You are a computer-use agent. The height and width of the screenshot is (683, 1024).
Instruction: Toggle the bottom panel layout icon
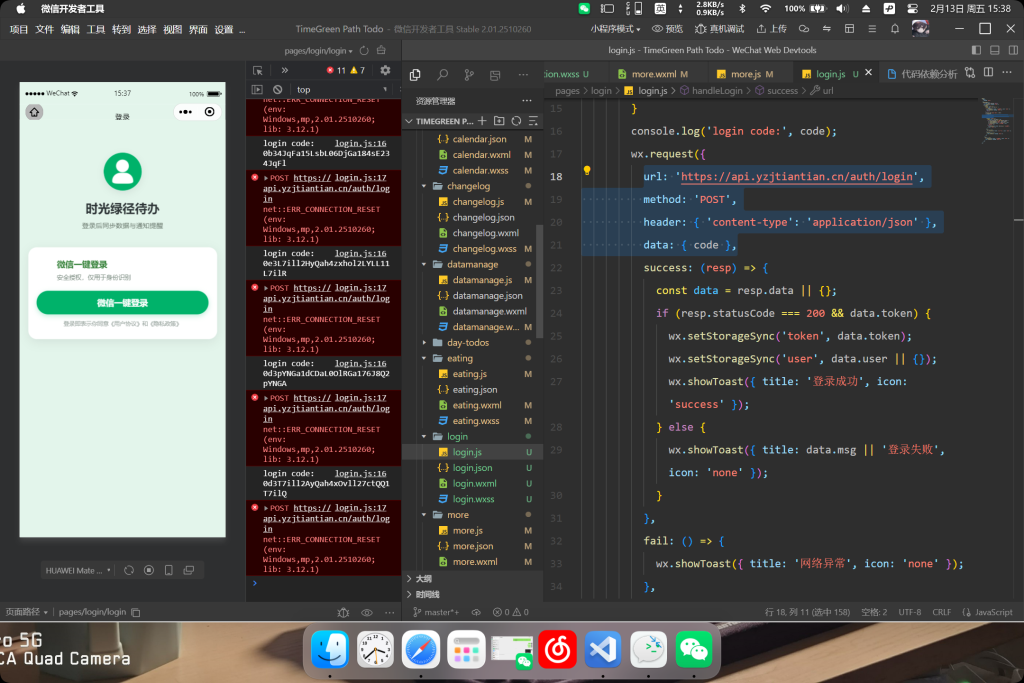pyautogui.click(x=994, y=50)
